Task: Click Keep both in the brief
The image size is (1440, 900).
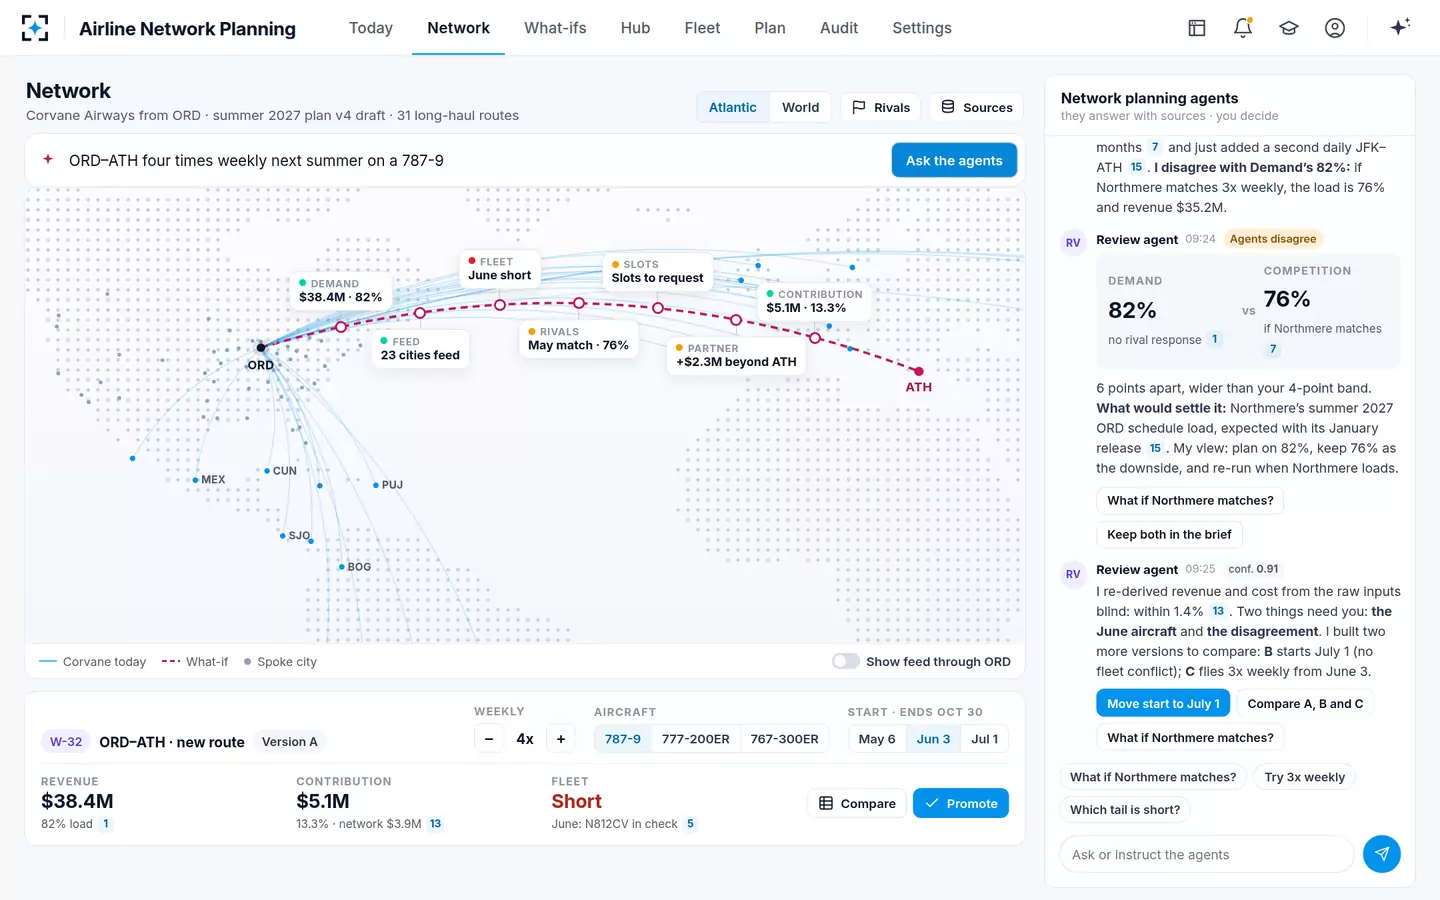Action: (x=1169, y=534)
